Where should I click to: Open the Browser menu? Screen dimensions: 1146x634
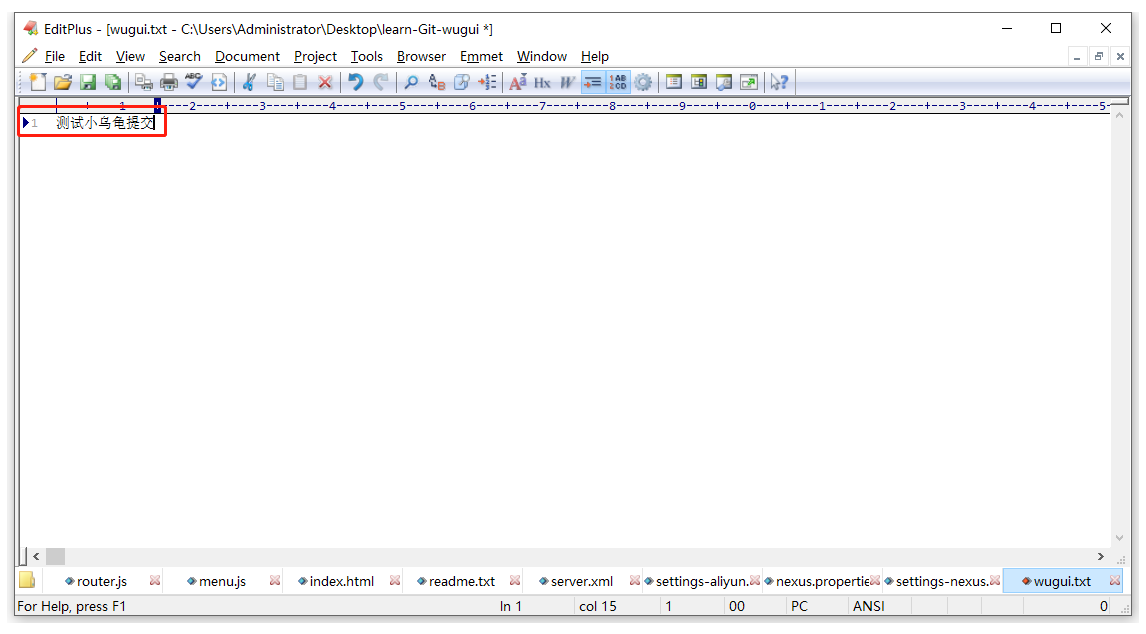click(421, 56)
